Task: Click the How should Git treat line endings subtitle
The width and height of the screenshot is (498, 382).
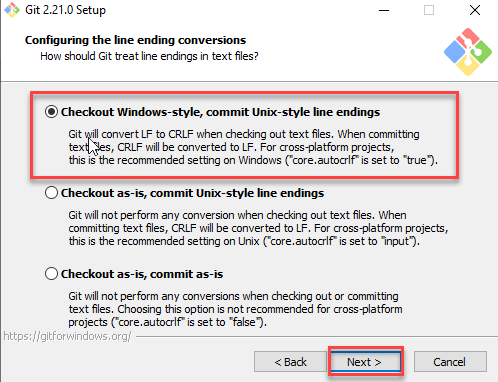Action: pos(149,56)
